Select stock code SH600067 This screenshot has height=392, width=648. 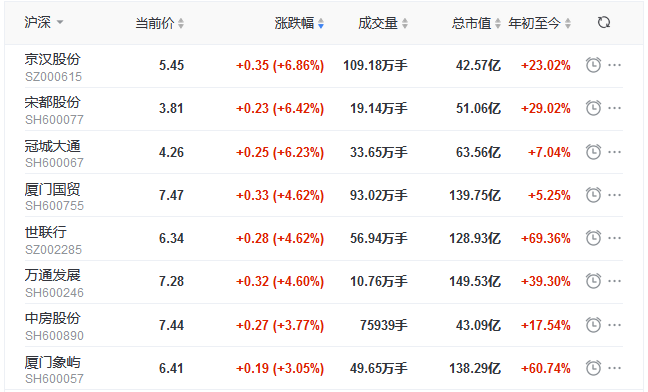pos(54,163)
